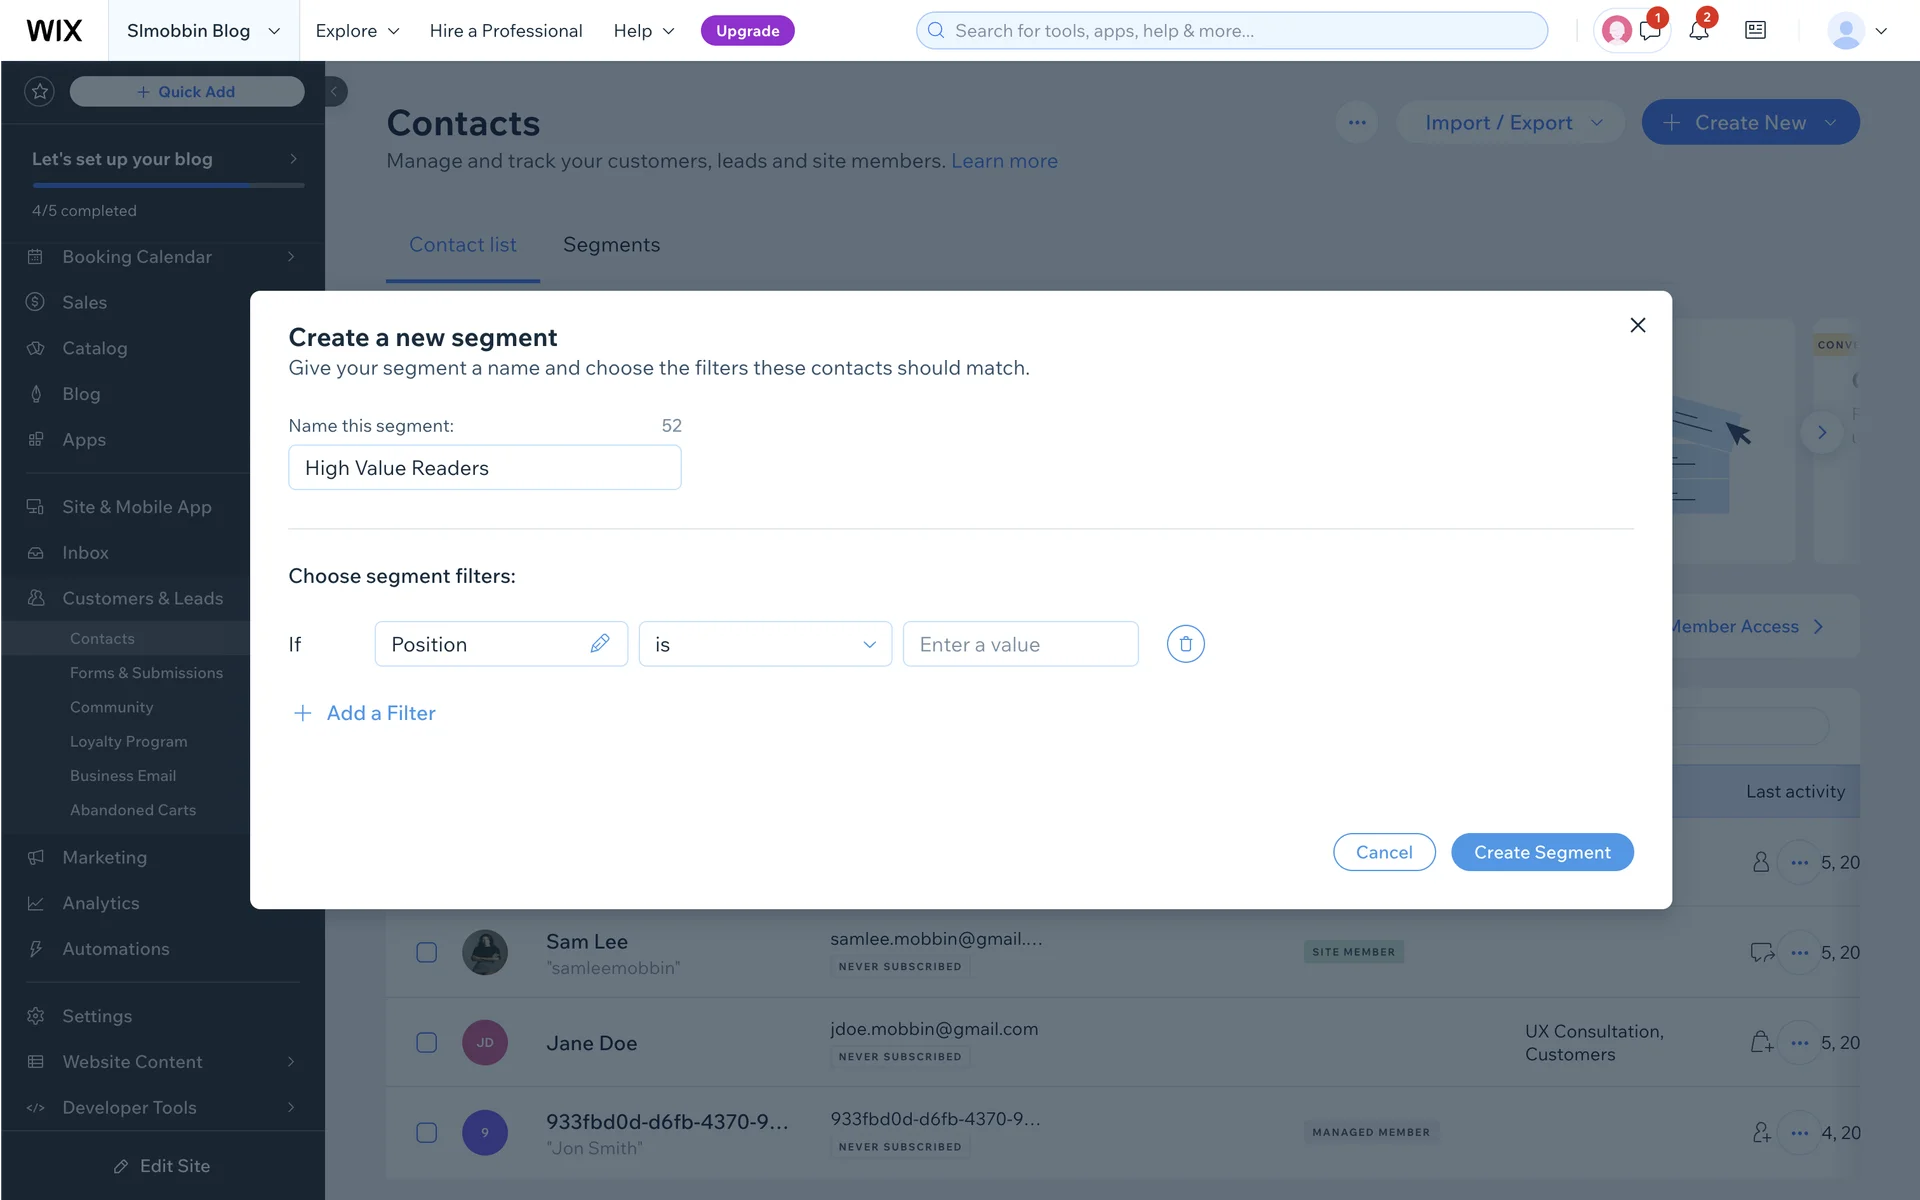The image size is (1920, 1200).
Task: Click the news feed icon in header
Action: pos(1755,31)
